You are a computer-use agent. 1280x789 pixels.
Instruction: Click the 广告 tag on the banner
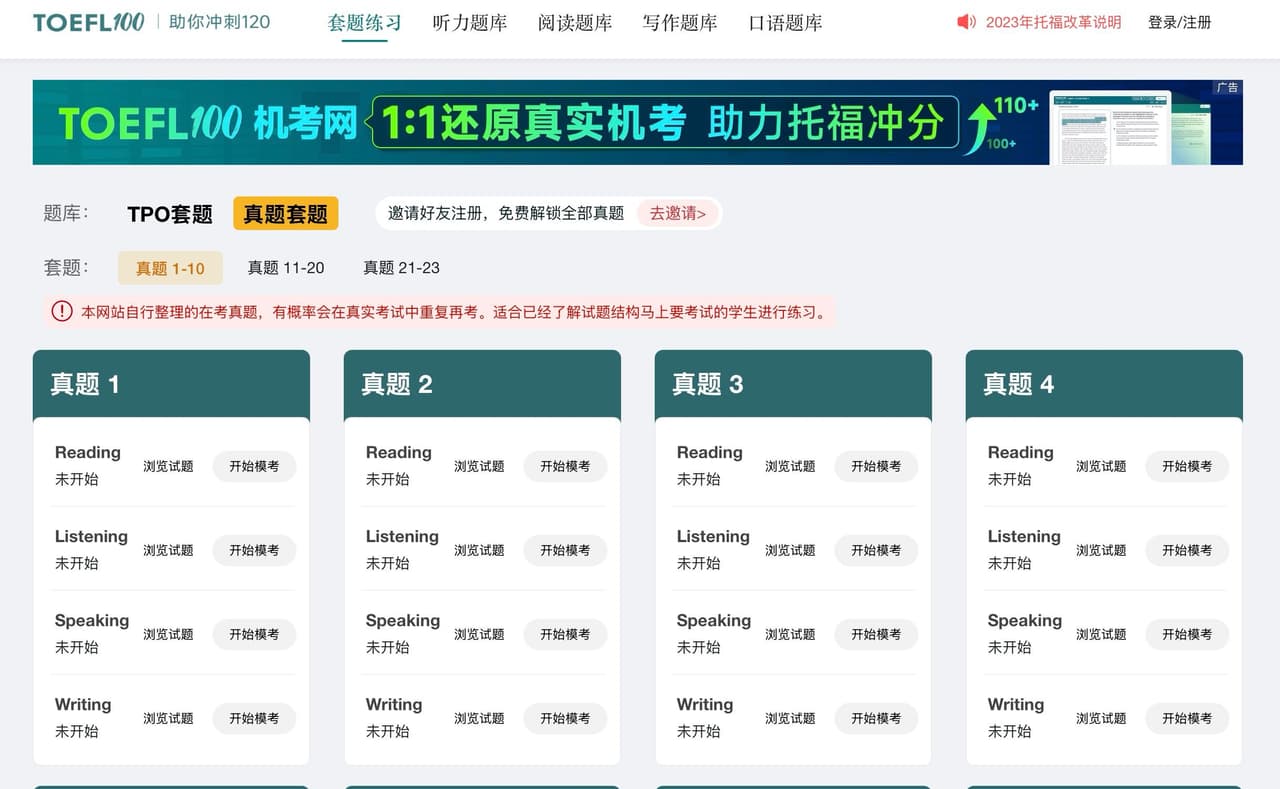pos(1227,88)
